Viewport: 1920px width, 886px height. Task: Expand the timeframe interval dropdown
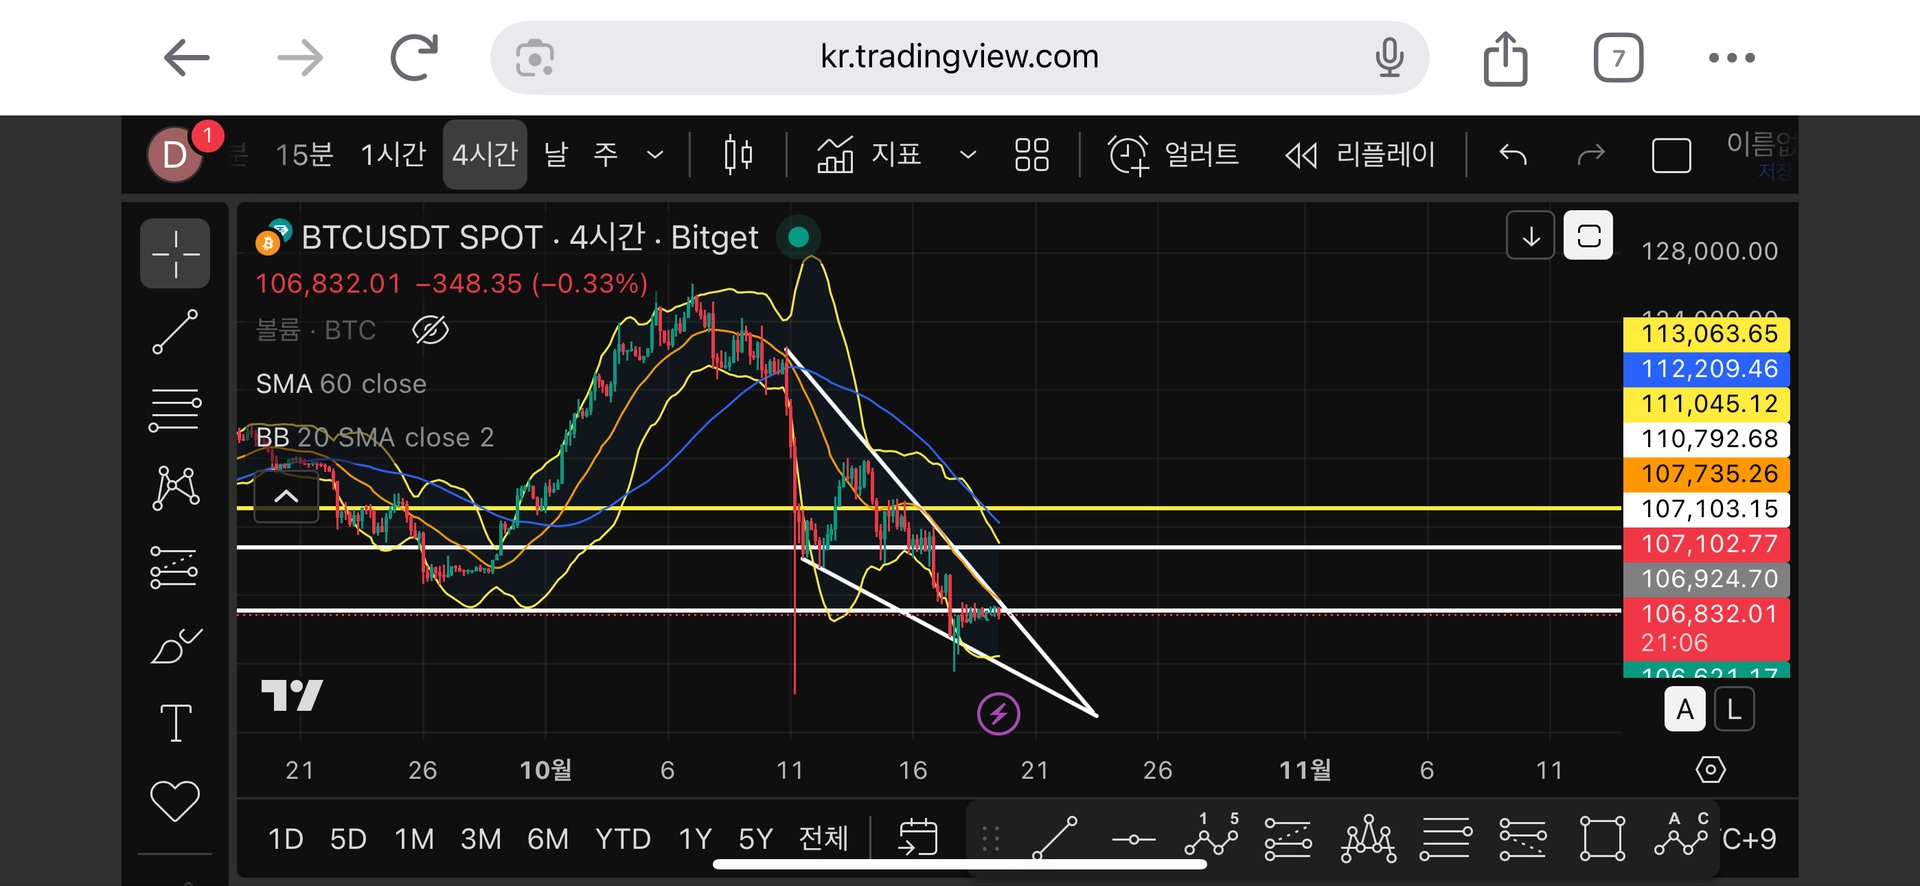tap(655, 155)
